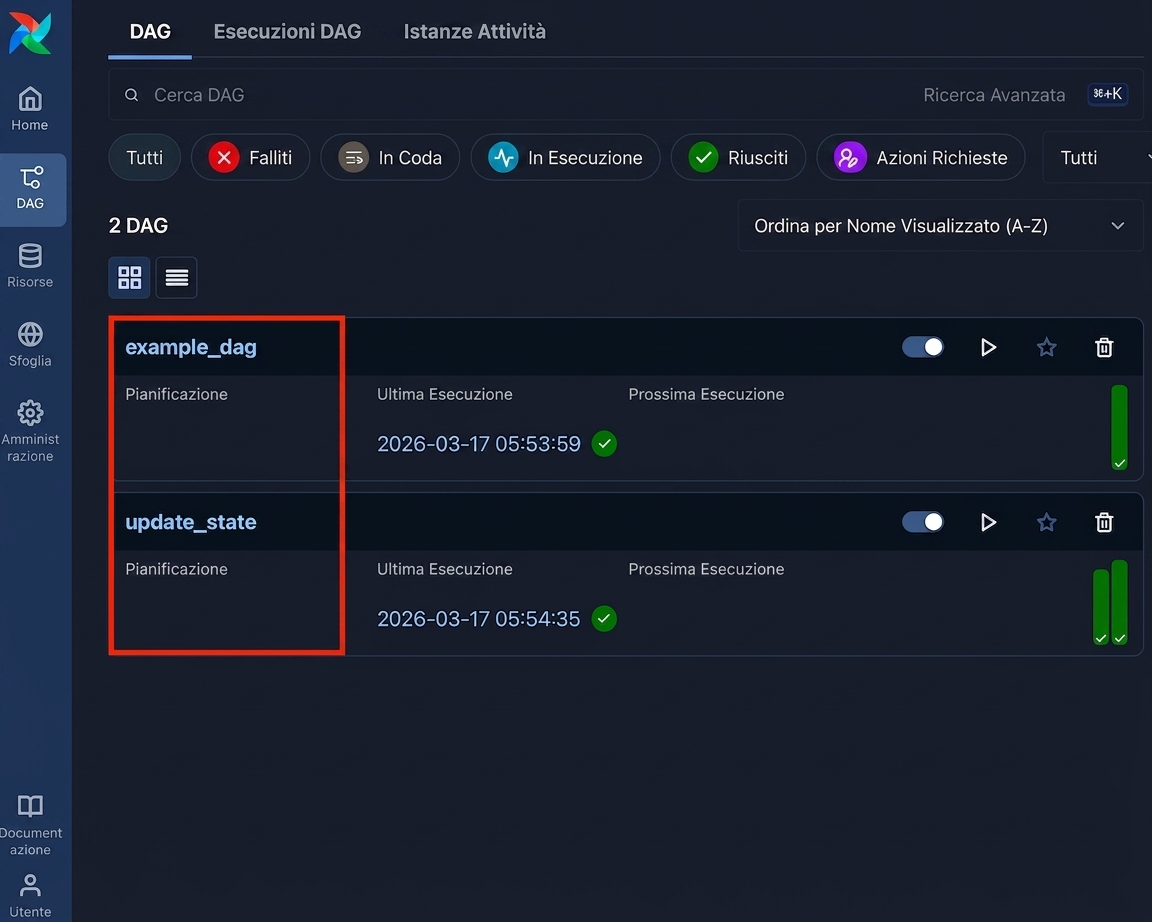Image resolution: width=1152 pixels, height=922 pixels.
Task: Open the DAG sidebar section
Action: pos(31,188)
